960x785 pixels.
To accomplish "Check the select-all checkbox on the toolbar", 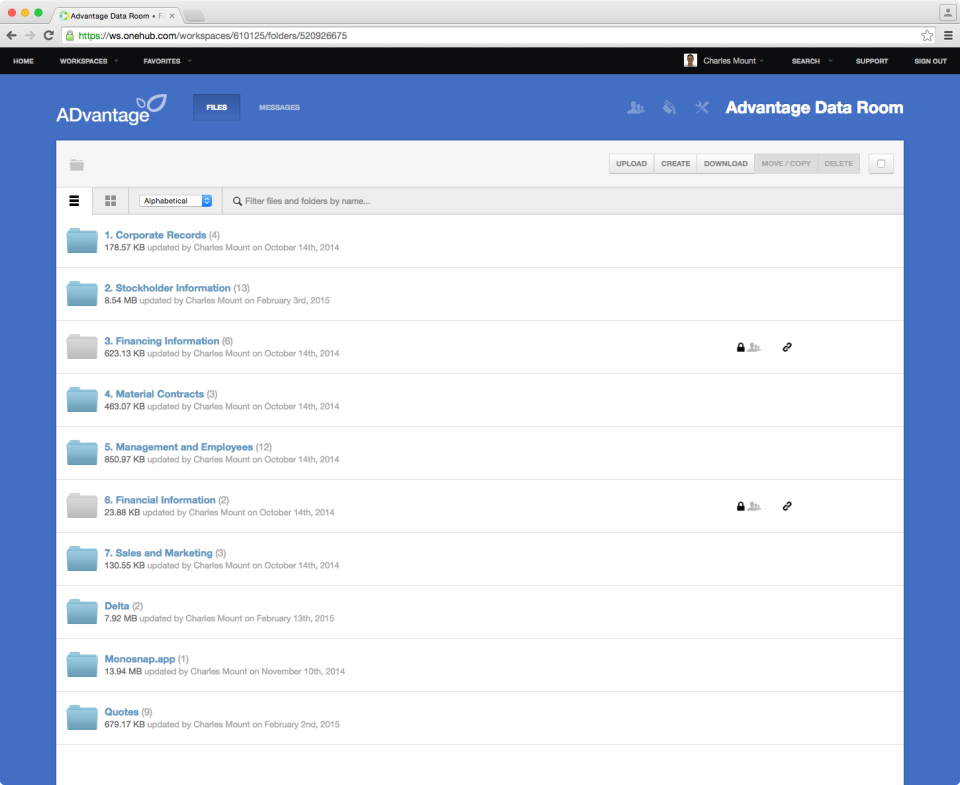I will 880,163.
